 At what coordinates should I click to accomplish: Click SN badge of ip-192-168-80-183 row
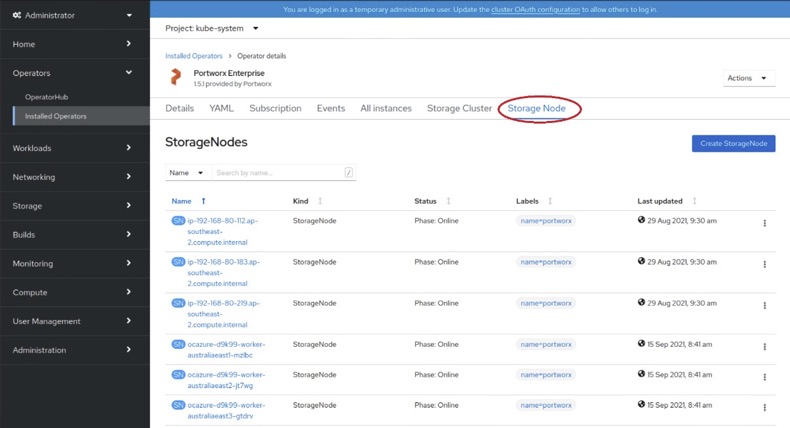pyautogui.click(x=178, y=262)
